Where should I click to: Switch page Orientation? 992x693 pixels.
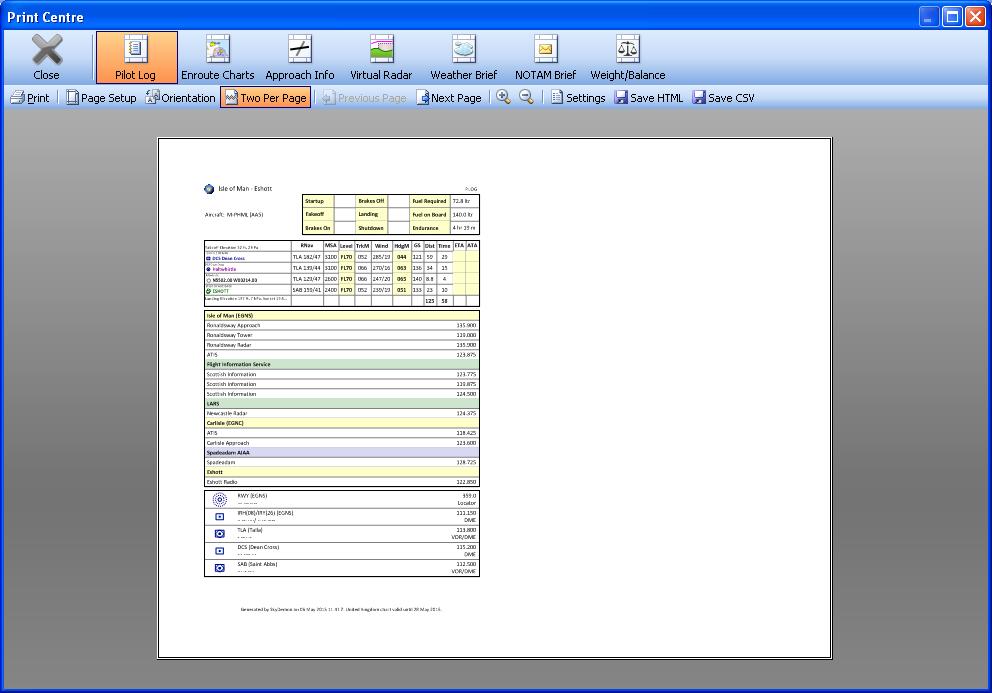click(x=180, y=98)
